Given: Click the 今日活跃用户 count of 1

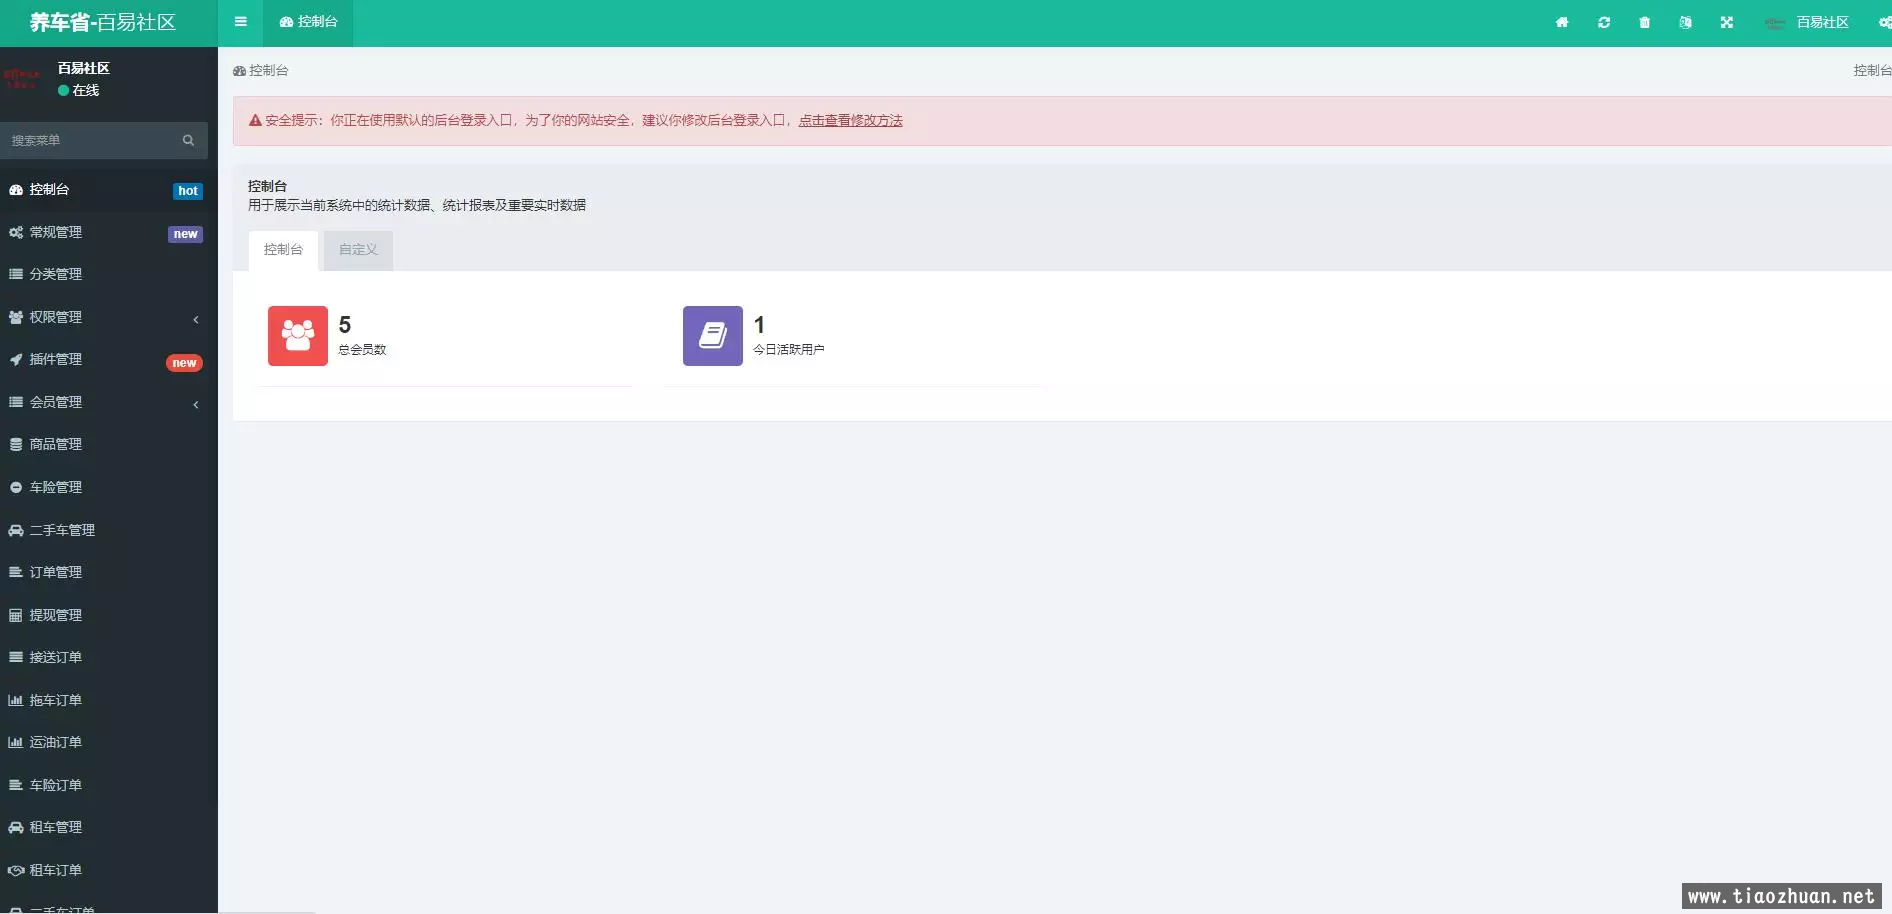Looking at the screenshot, I should click(759, 325).
